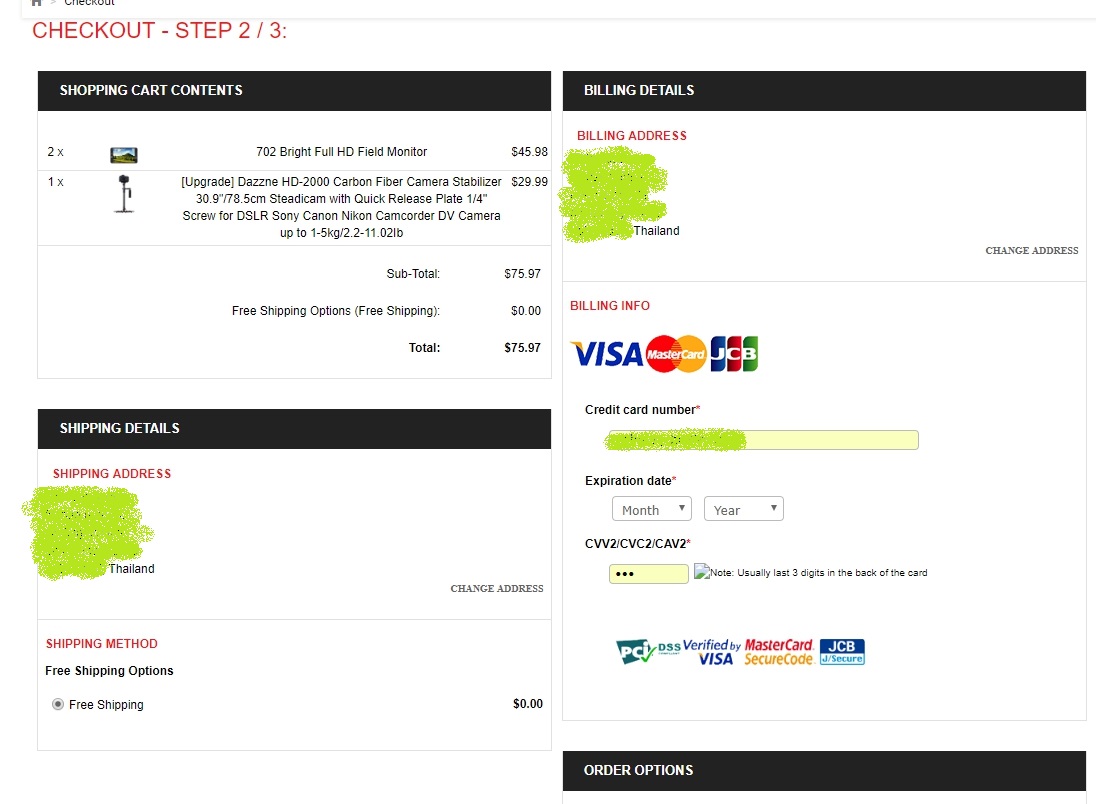
Task: Click the JCB card logo
Action: [734, 354]
